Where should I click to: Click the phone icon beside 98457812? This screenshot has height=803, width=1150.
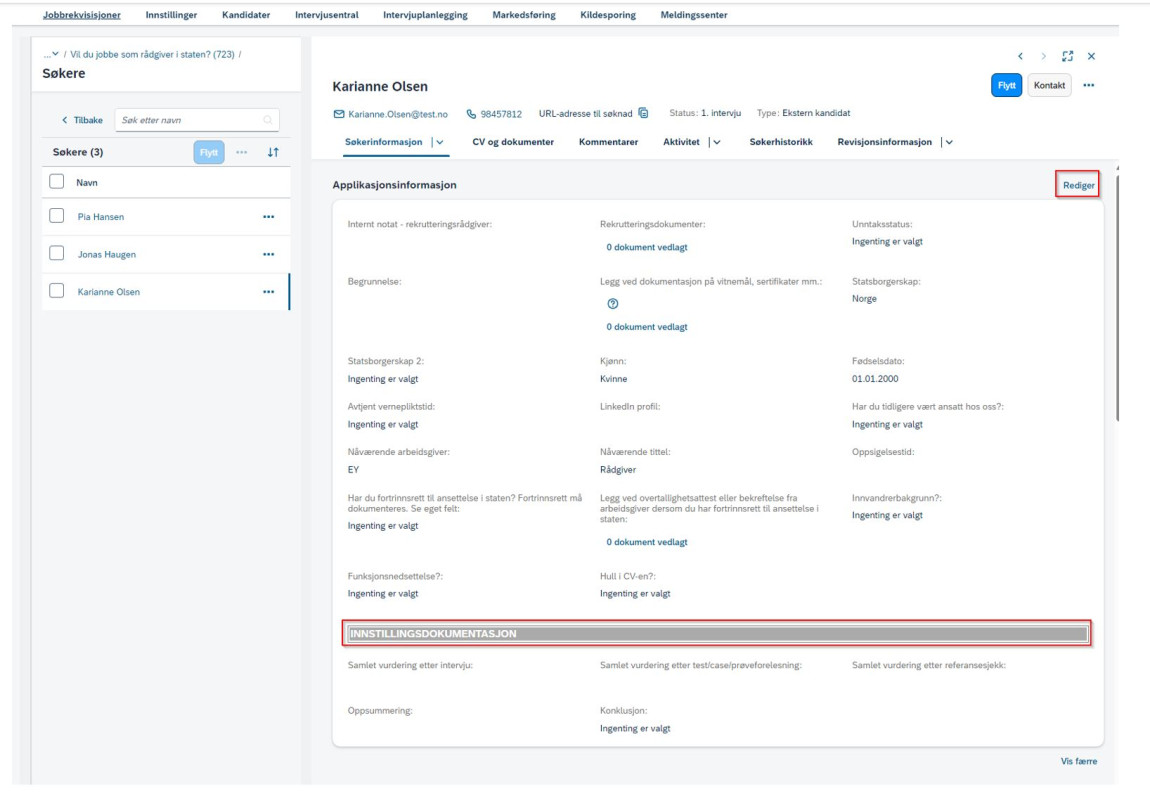click(472, 114)
